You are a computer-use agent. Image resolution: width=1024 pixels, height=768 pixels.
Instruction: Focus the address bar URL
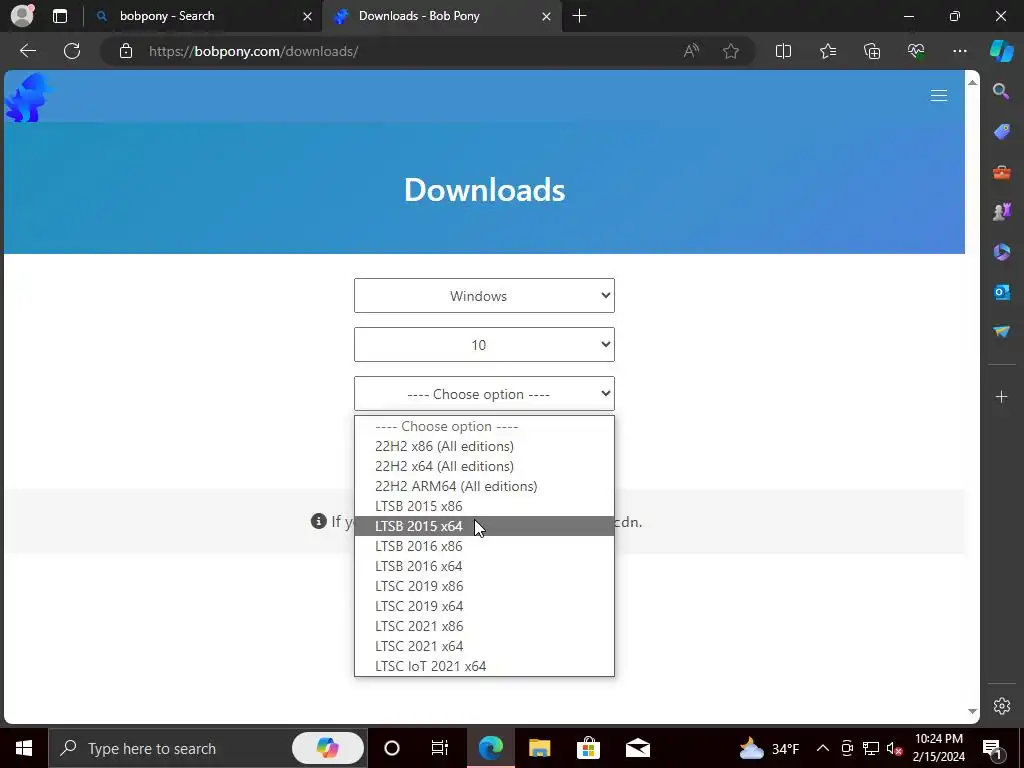253,51
